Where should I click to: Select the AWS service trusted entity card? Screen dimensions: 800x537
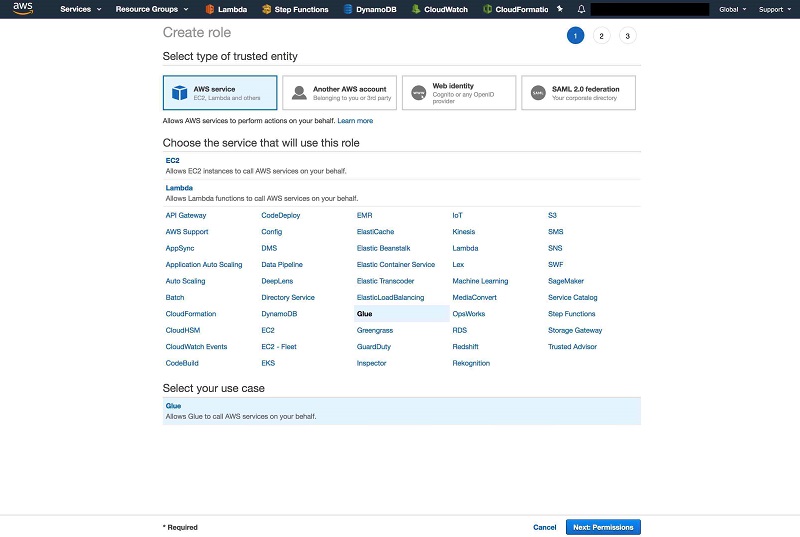tap(220, 93)
